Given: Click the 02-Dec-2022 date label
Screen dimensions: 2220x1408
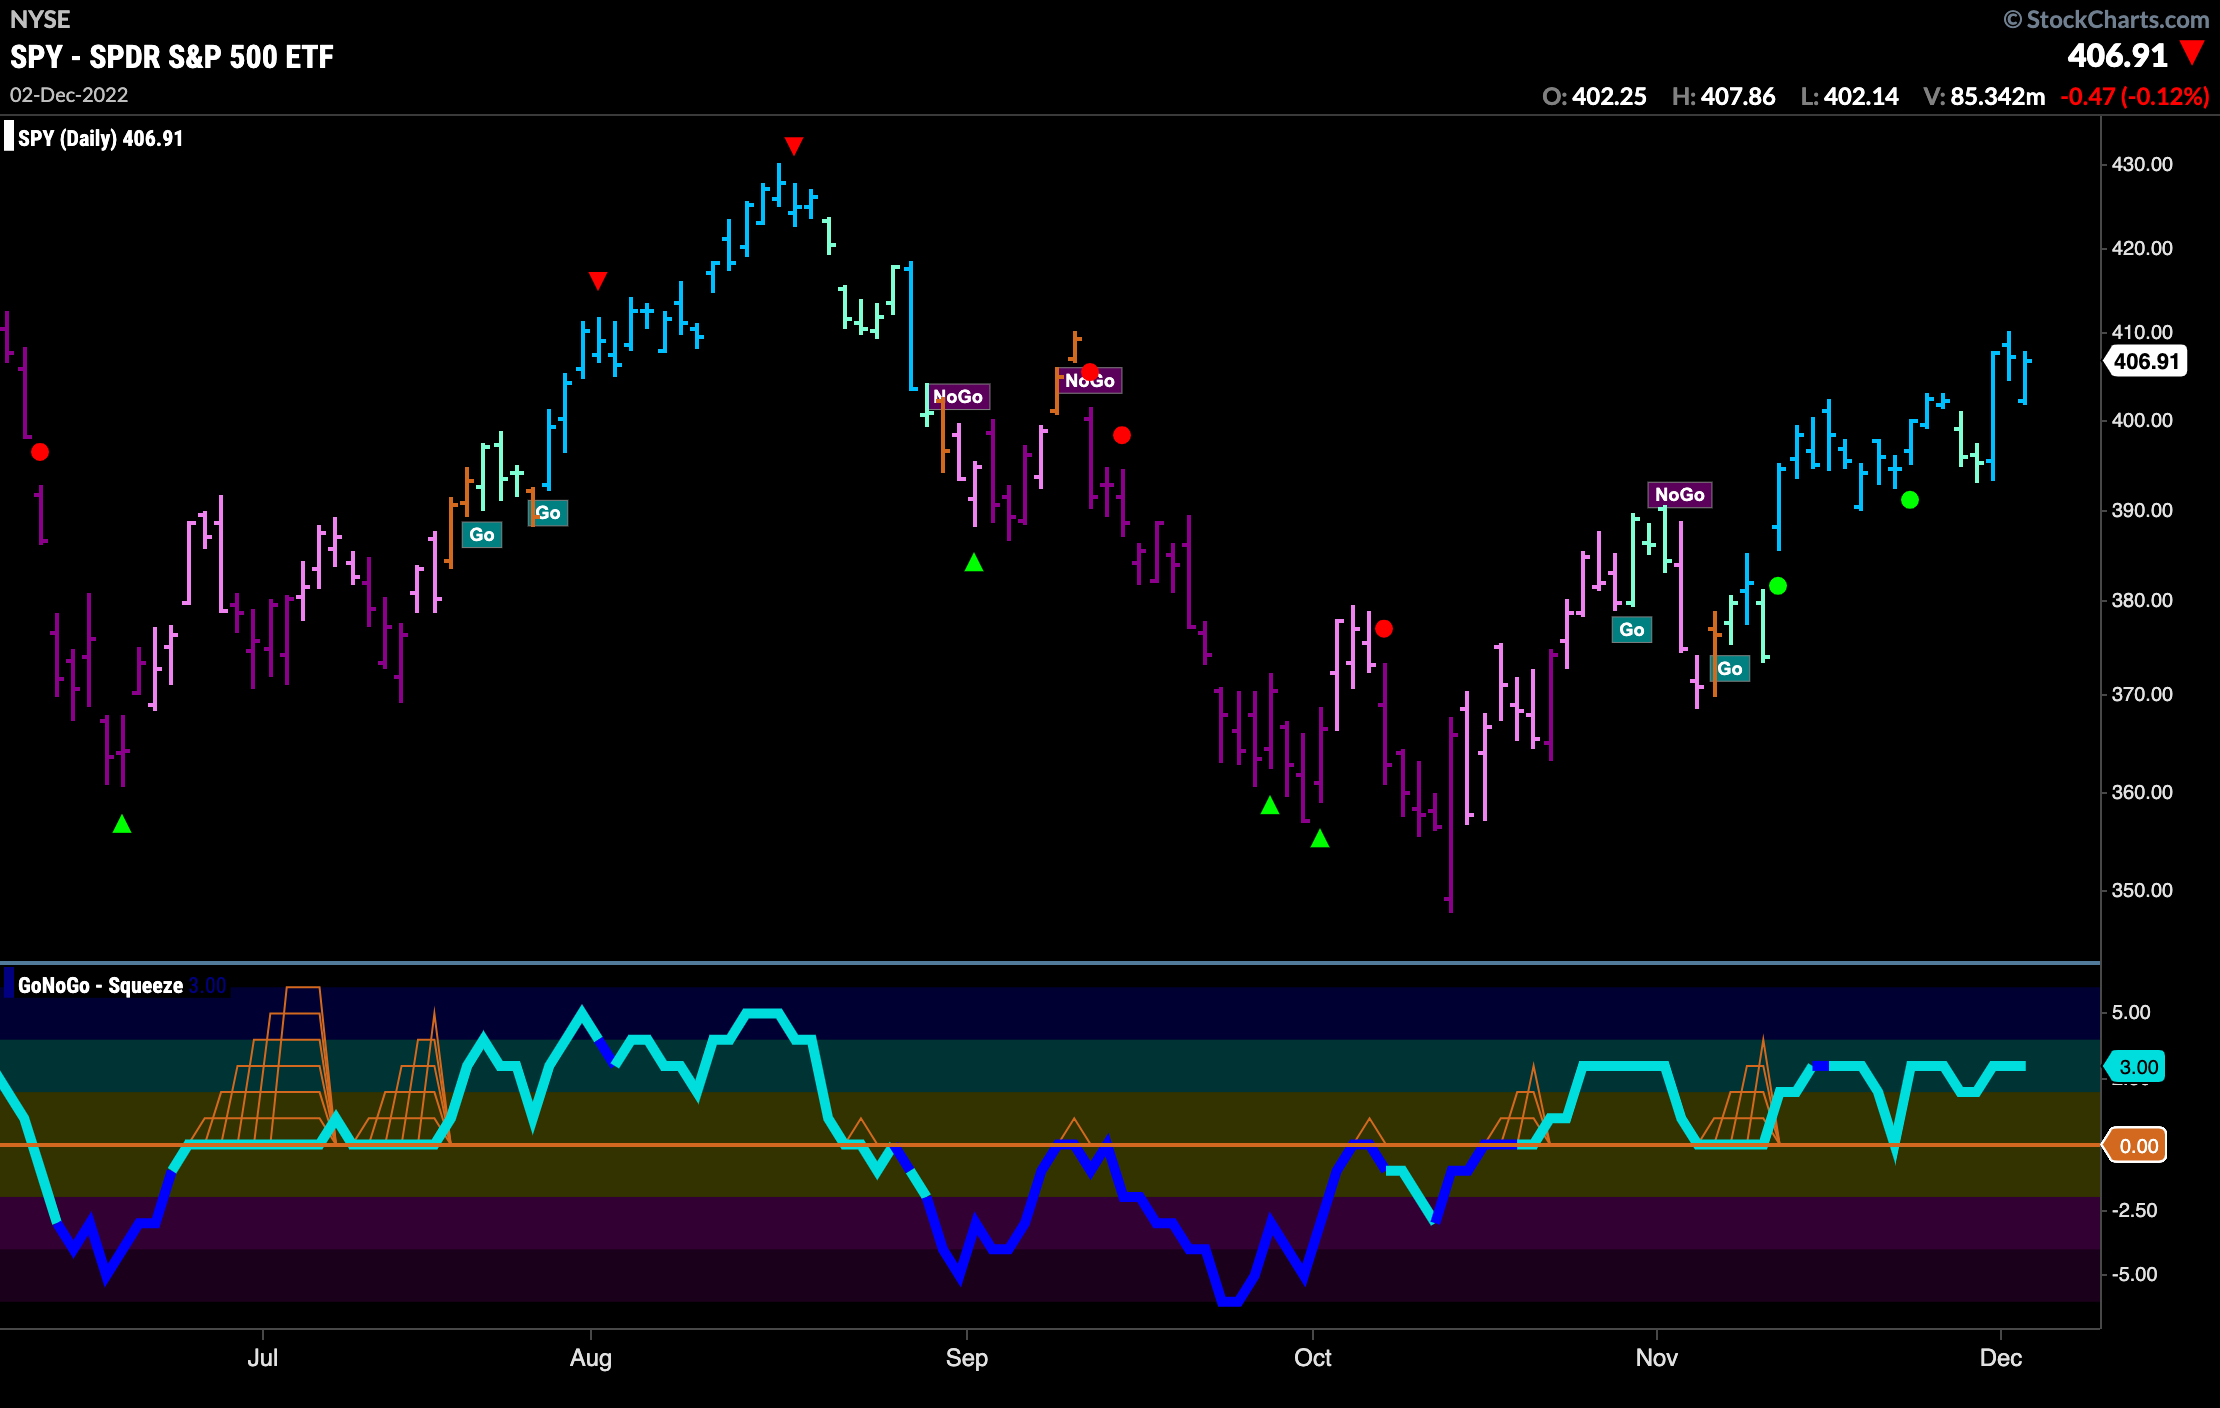Looking at the screenshot, I should click(x=69, y=95).
